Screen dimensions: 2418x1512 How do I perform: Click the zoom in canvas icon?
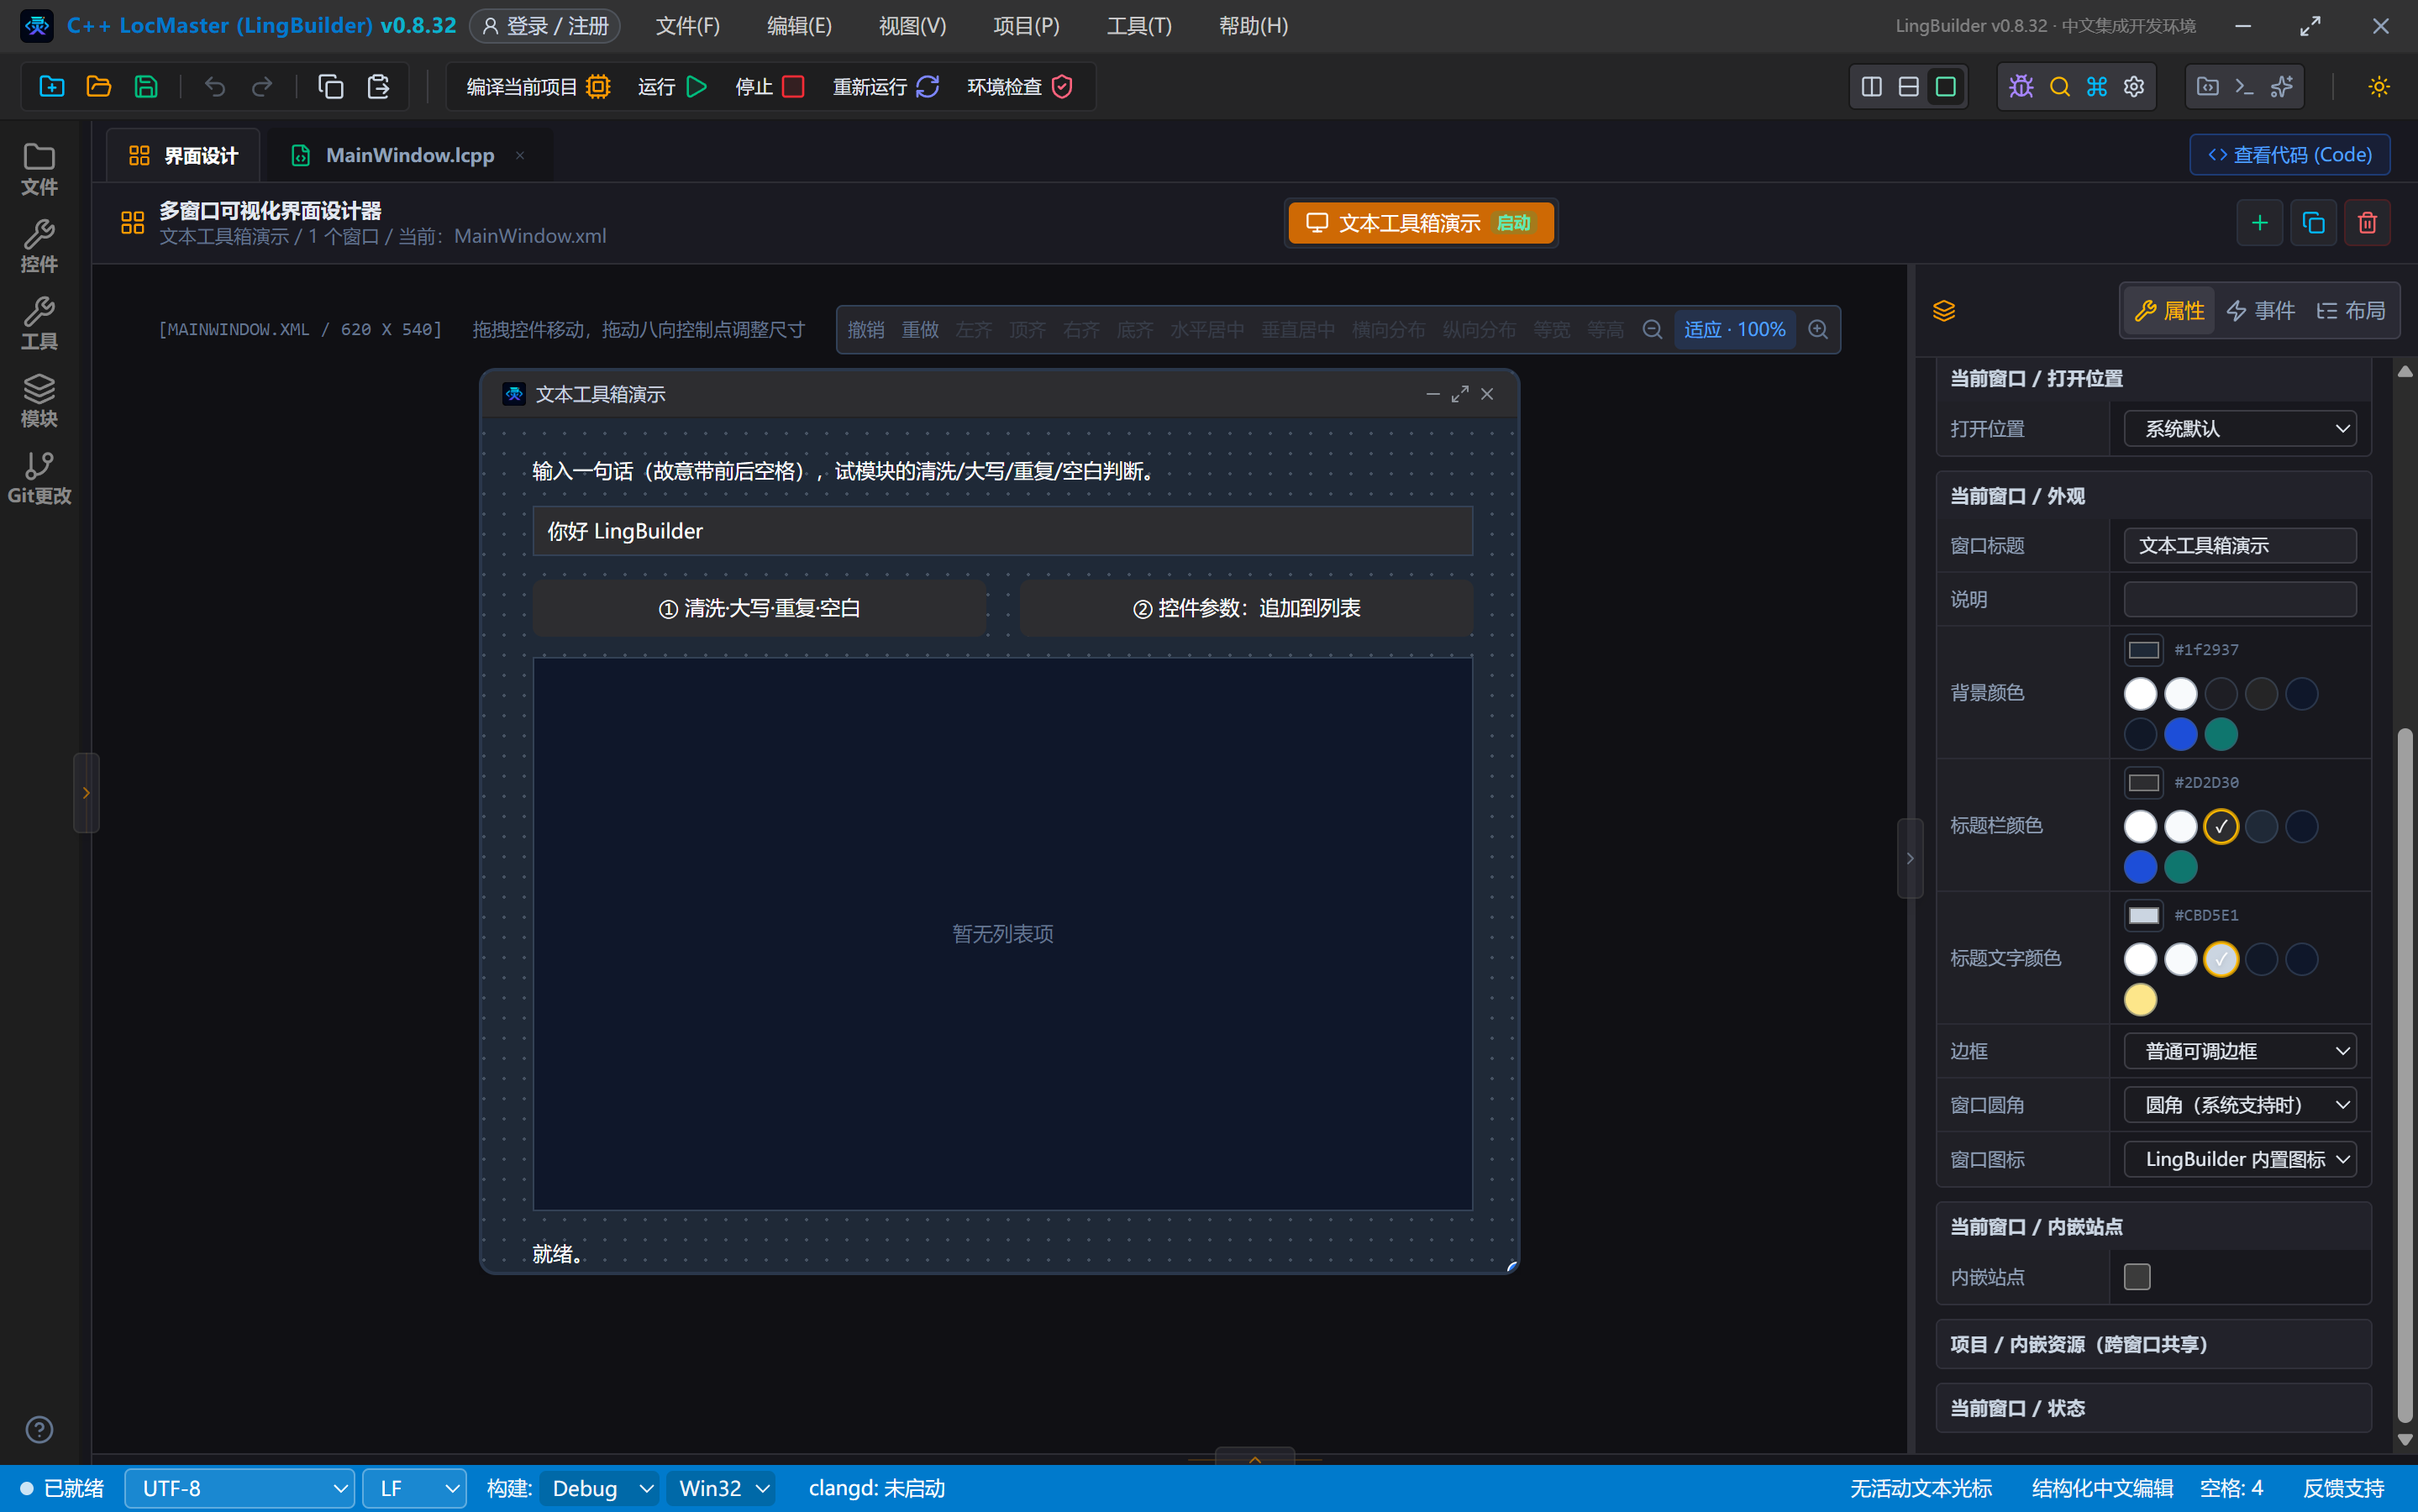(x=1818, y=330)
